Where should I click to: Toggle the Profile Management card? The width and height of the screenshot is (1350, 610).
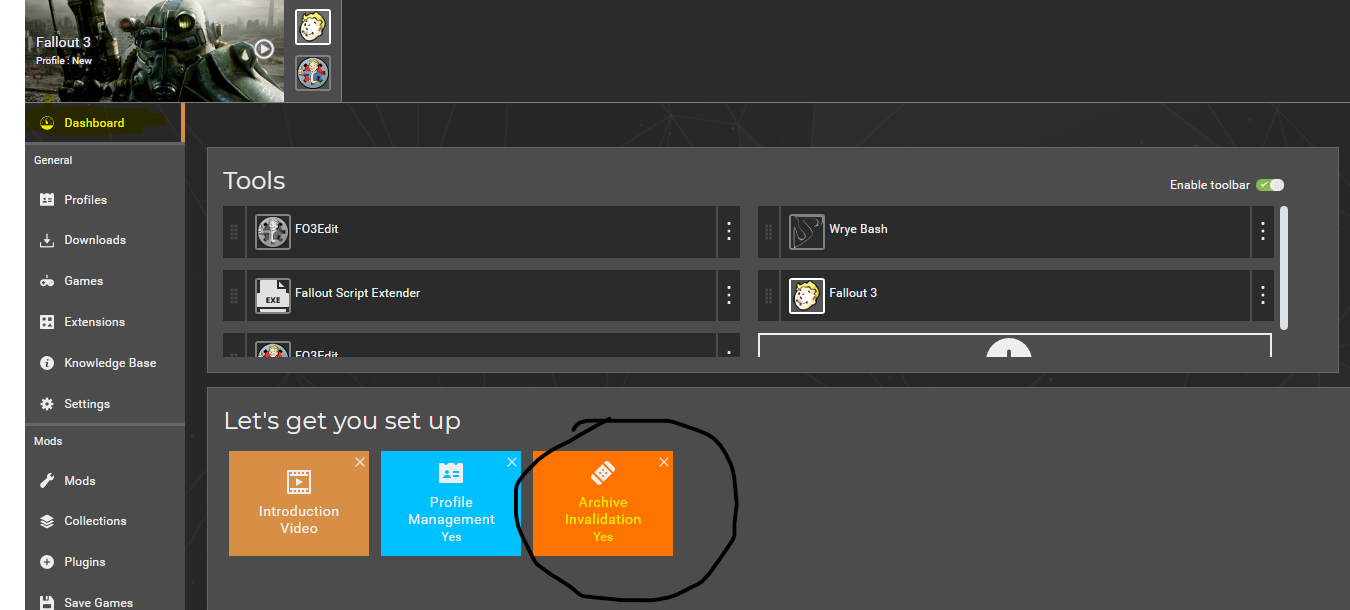click(451, 503)
